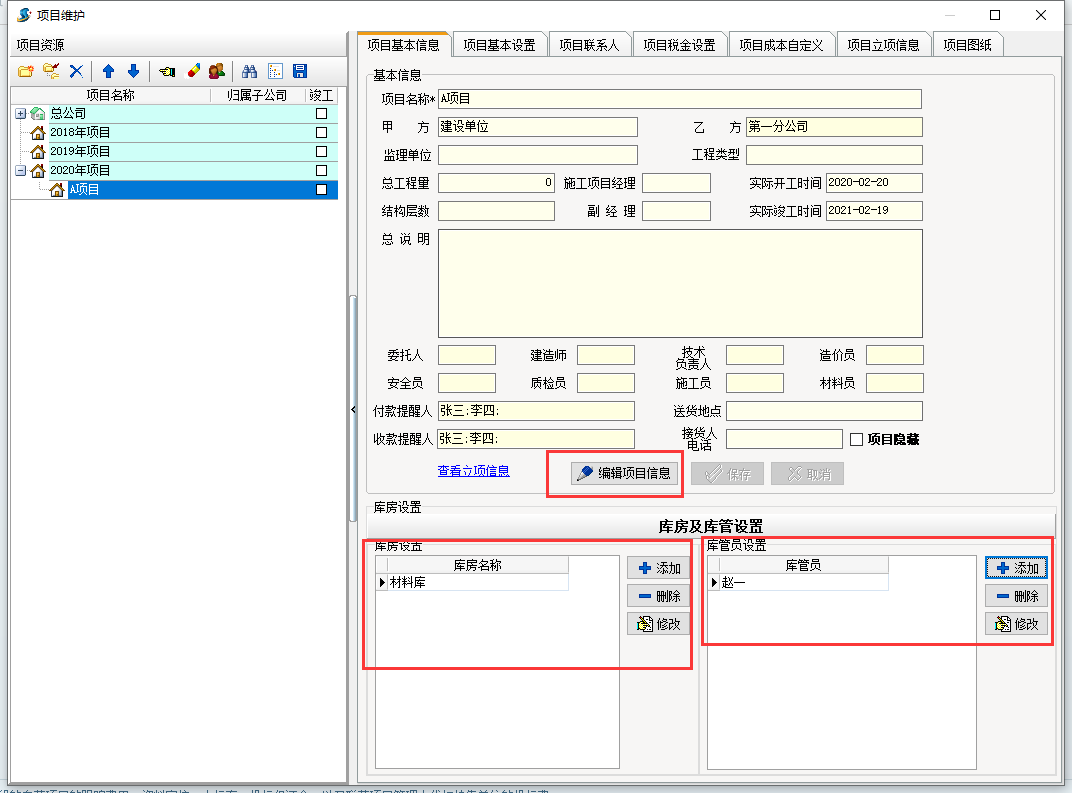Click the binoculars search icon
The width and height of the screenshot is (1072, 793).
[x=250, y=71]
